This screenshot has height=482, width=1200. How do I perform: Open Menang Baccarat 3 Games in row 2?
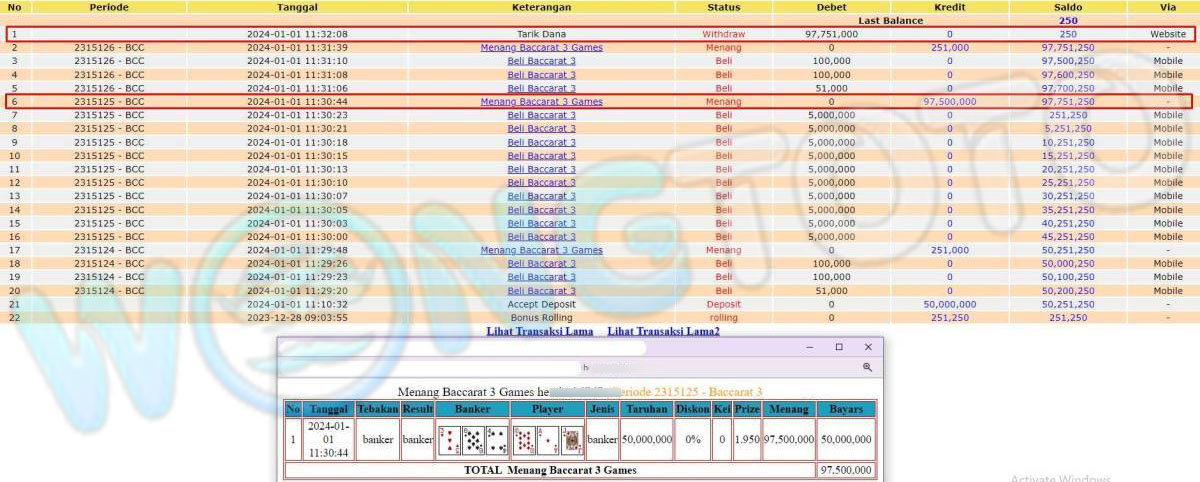[x=541, y=47]
